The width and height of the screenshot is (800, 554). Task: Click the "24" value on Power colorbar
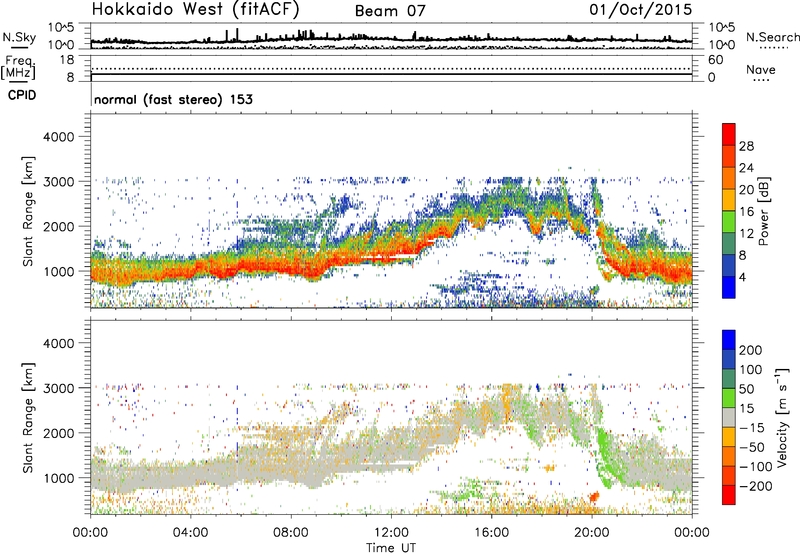coord(746,168)
